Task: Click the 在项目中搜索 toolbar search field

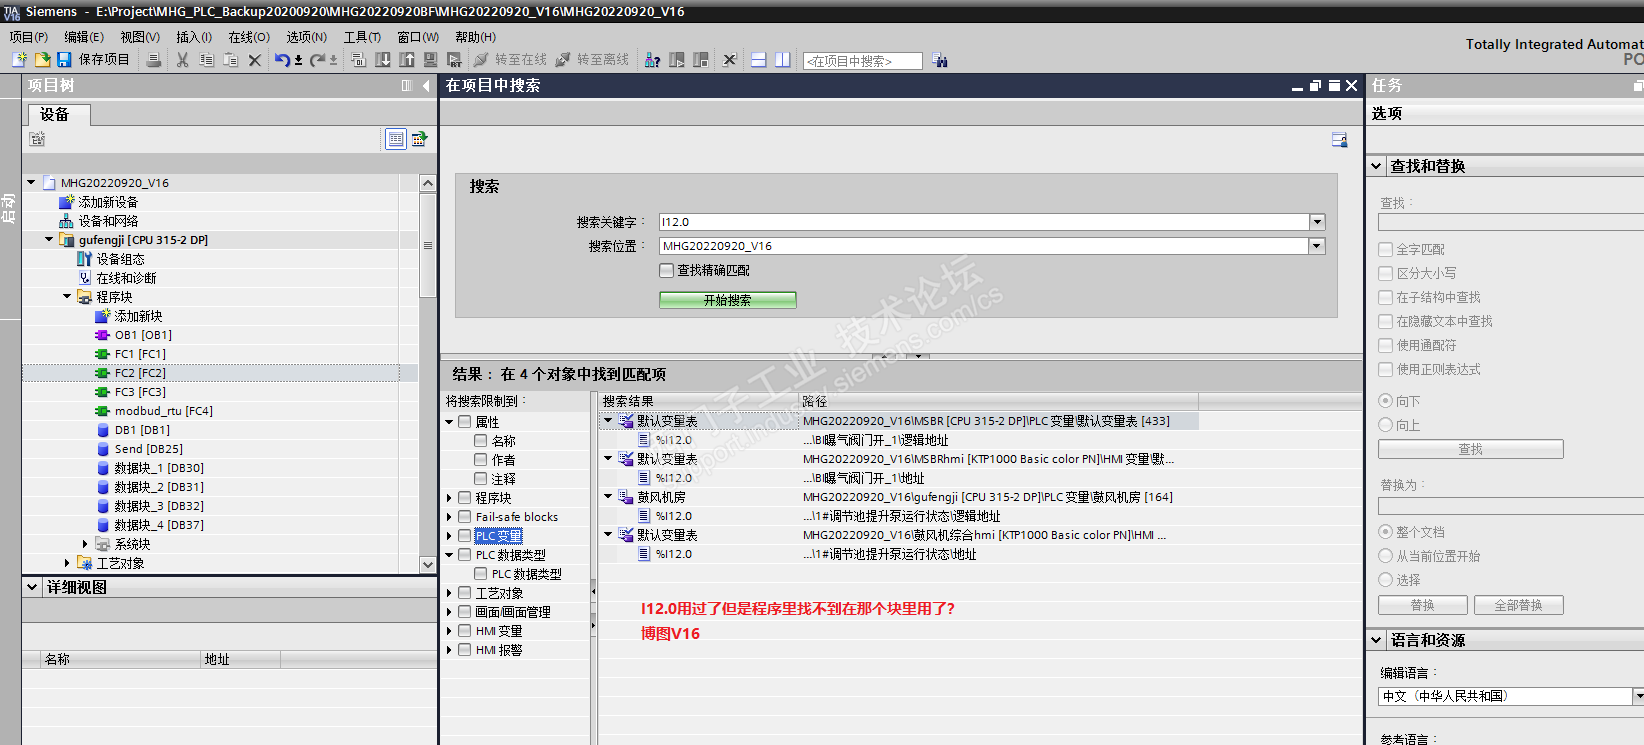Action: point(862,61)
